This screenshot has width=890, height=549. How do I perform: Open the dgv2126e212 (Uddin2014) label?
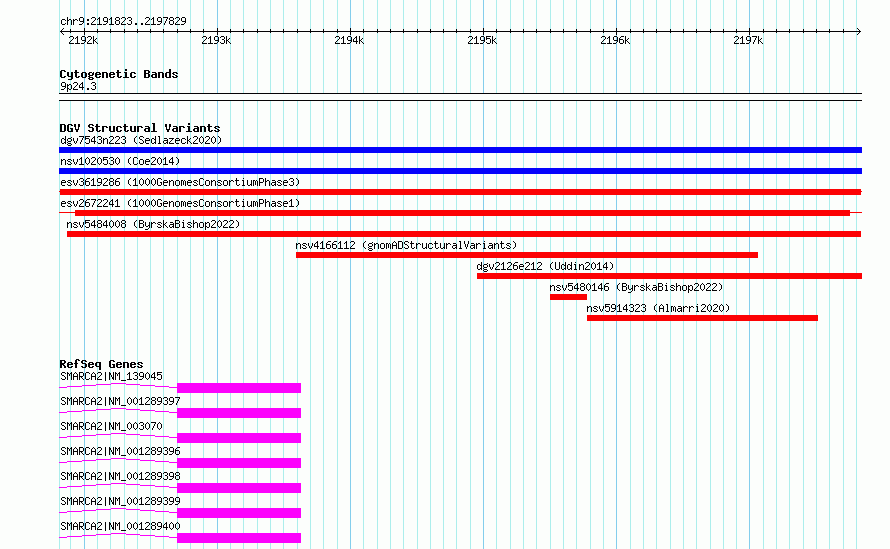pos(545,266)
